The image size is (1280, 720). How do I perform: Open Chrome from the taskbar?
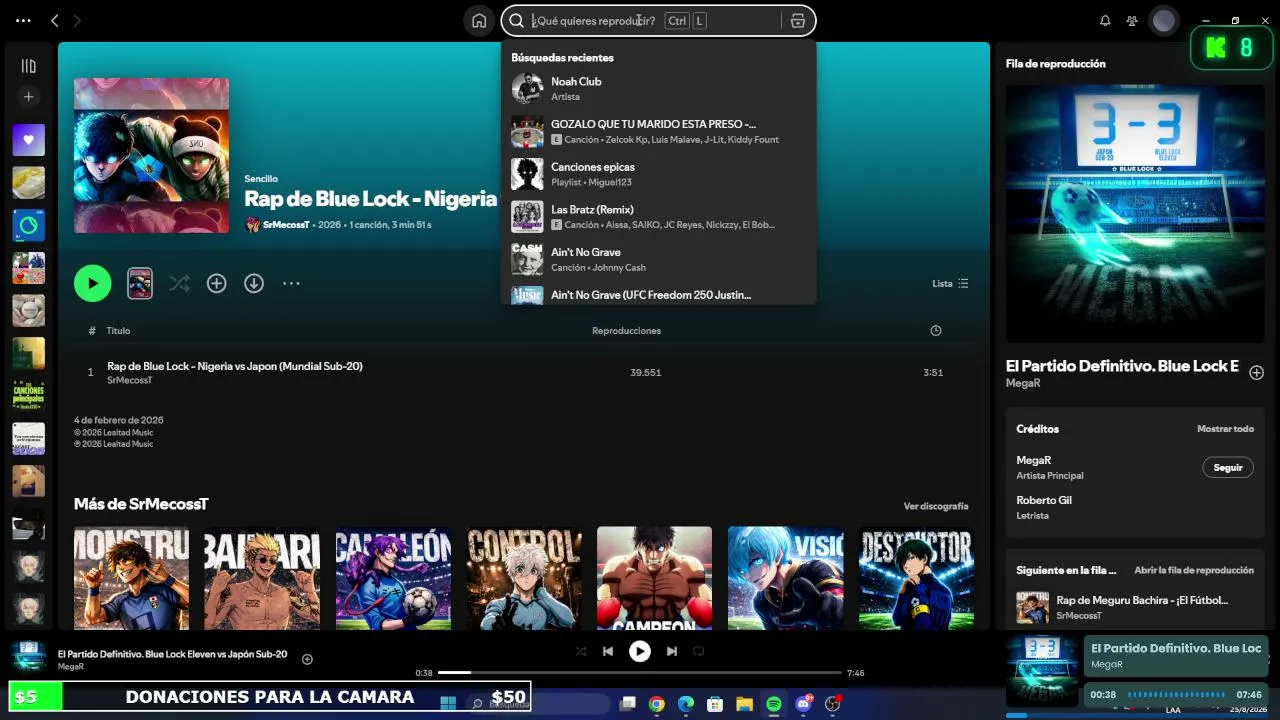656,704
